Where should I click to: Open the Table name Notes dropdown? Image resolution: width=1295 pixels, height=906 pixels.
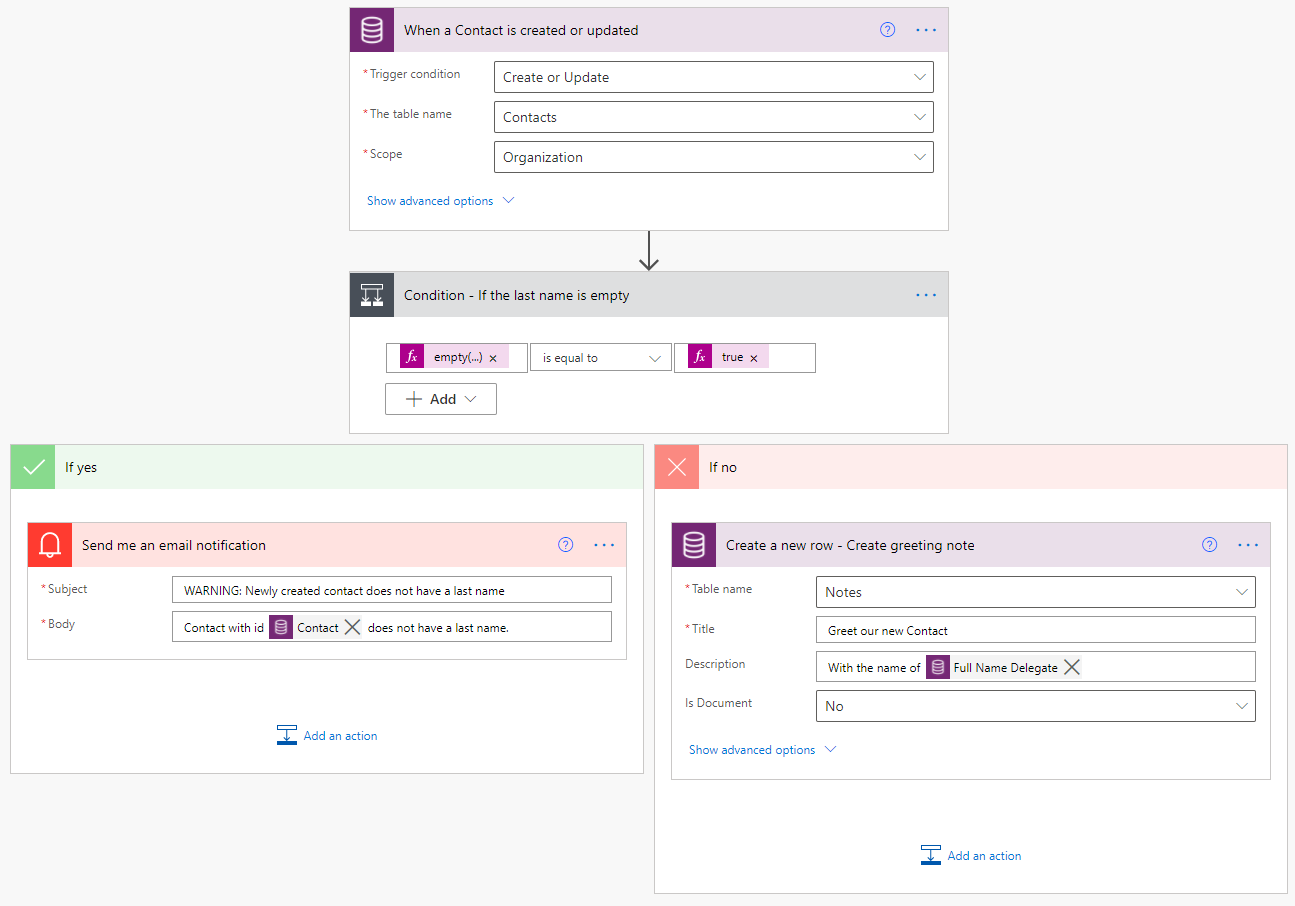coord(1036,592)
